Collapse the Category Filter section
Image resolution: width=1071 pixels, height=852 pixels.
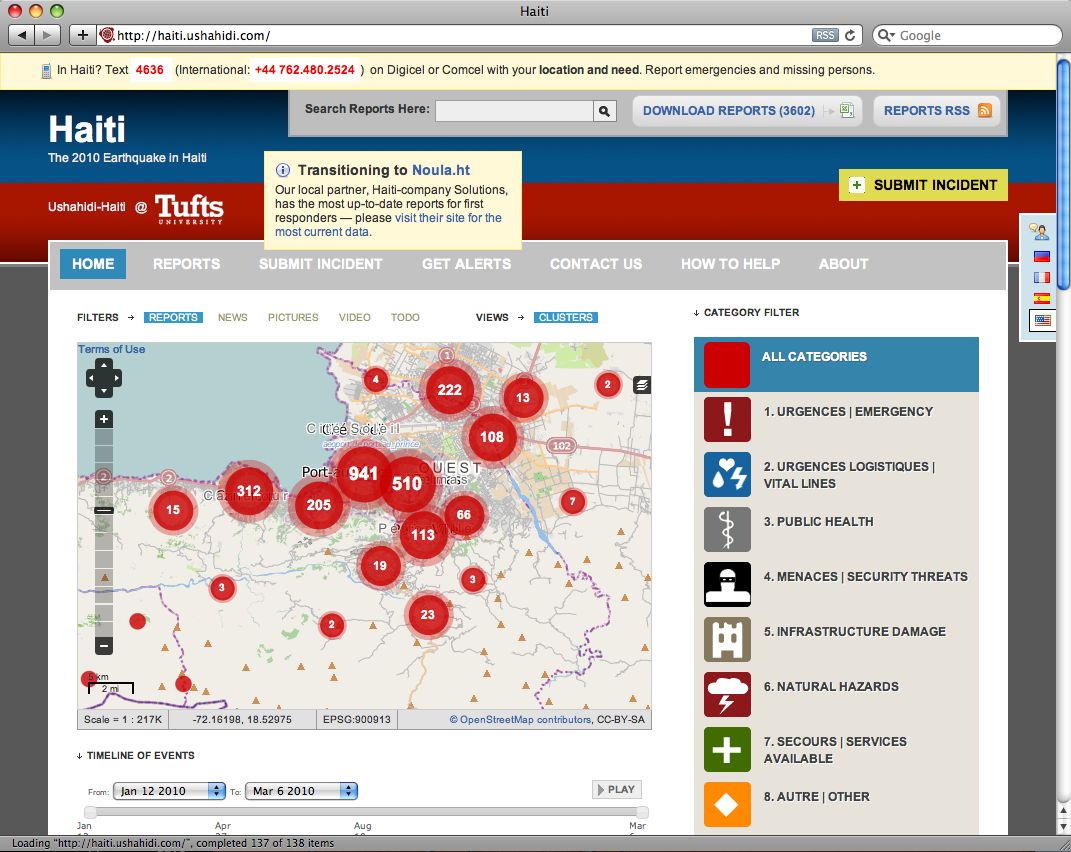[746, 312]
